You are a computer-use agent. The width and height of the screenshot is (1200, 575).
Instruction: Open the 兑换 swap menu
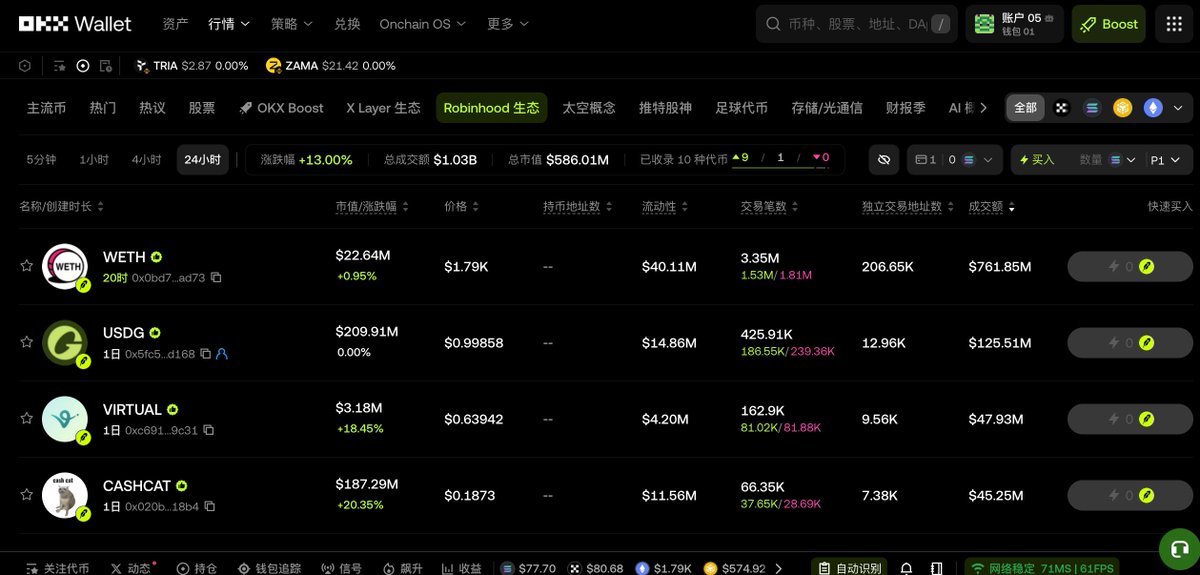click(347, 24)
